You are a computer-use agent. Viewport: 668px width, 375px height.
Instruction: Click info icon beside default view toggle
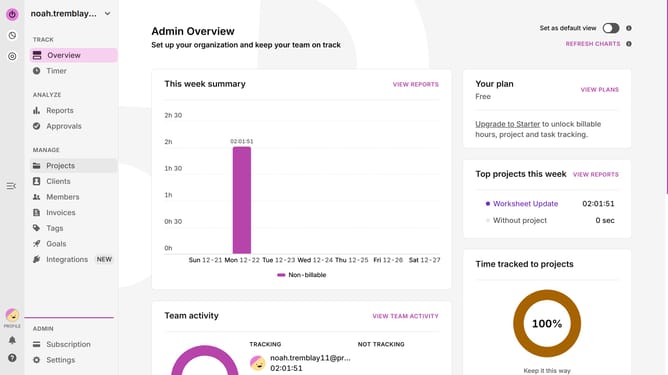coord(629,28)
